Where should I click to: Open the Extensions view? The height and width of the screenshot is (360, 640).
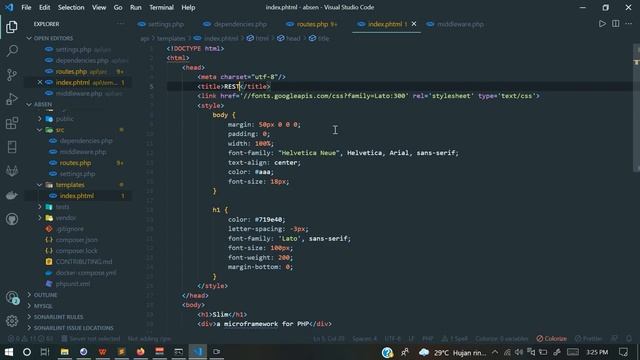12,123
